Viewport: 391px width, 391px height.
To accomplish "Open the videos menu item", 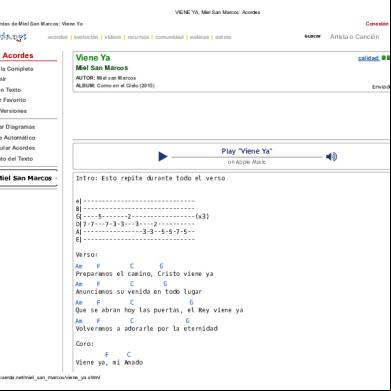I will pyautogui.click(x=113, y=37).
